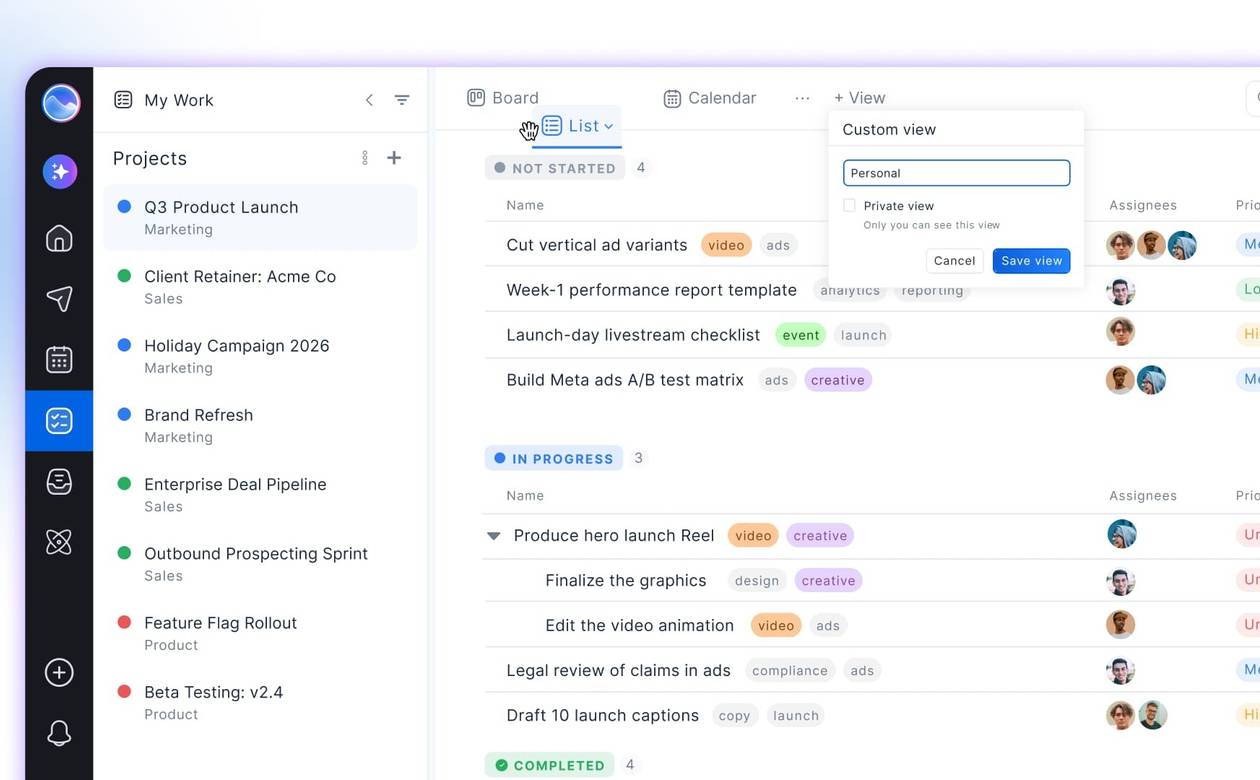Collapse subtasks of Produce hero launch Reel
The width and height of the screenshot is (1260, 780).
tap(493, 536)
